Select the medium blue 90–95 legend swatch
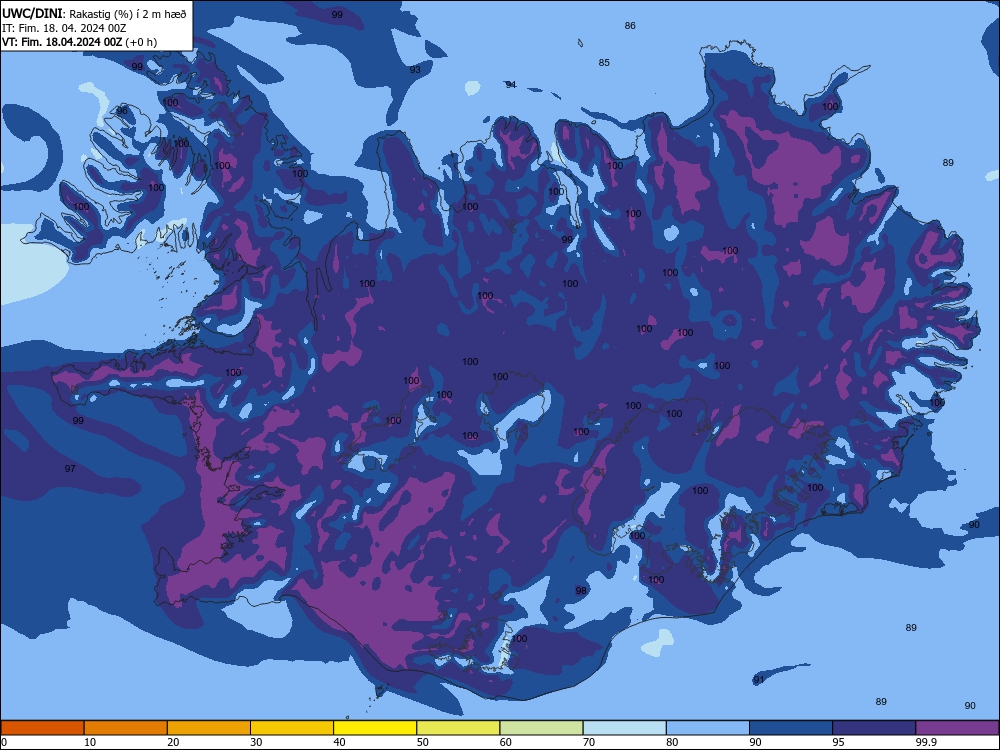This screenshot has width=1000, height=750. tap(791, 728)
